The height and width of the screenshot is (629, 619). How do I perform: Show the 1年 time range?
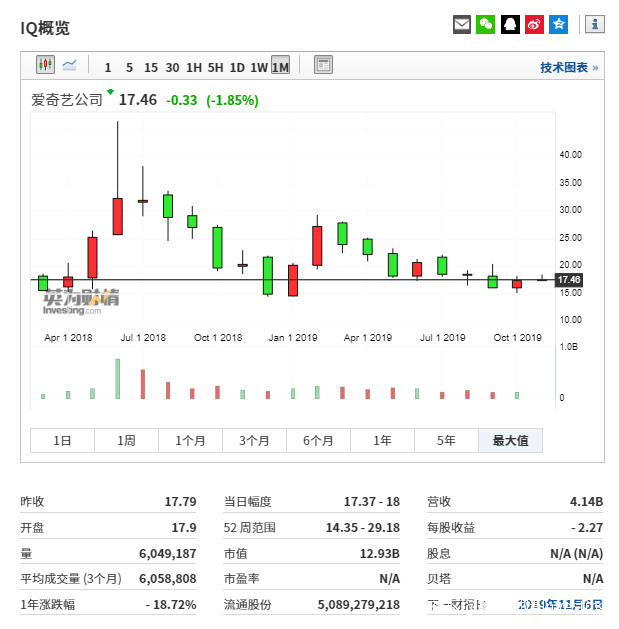pyautogui.click(x=382, y=440)
